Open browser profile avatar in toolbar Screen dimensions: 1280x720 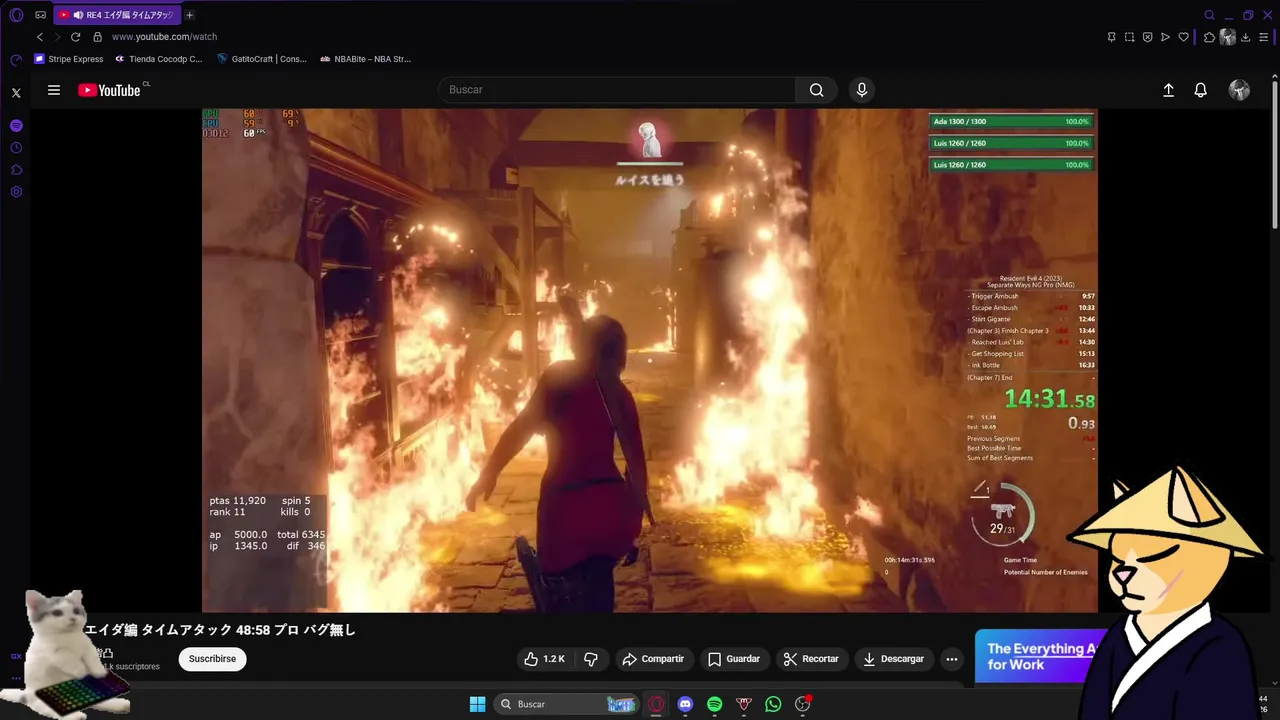(1228, 37)
